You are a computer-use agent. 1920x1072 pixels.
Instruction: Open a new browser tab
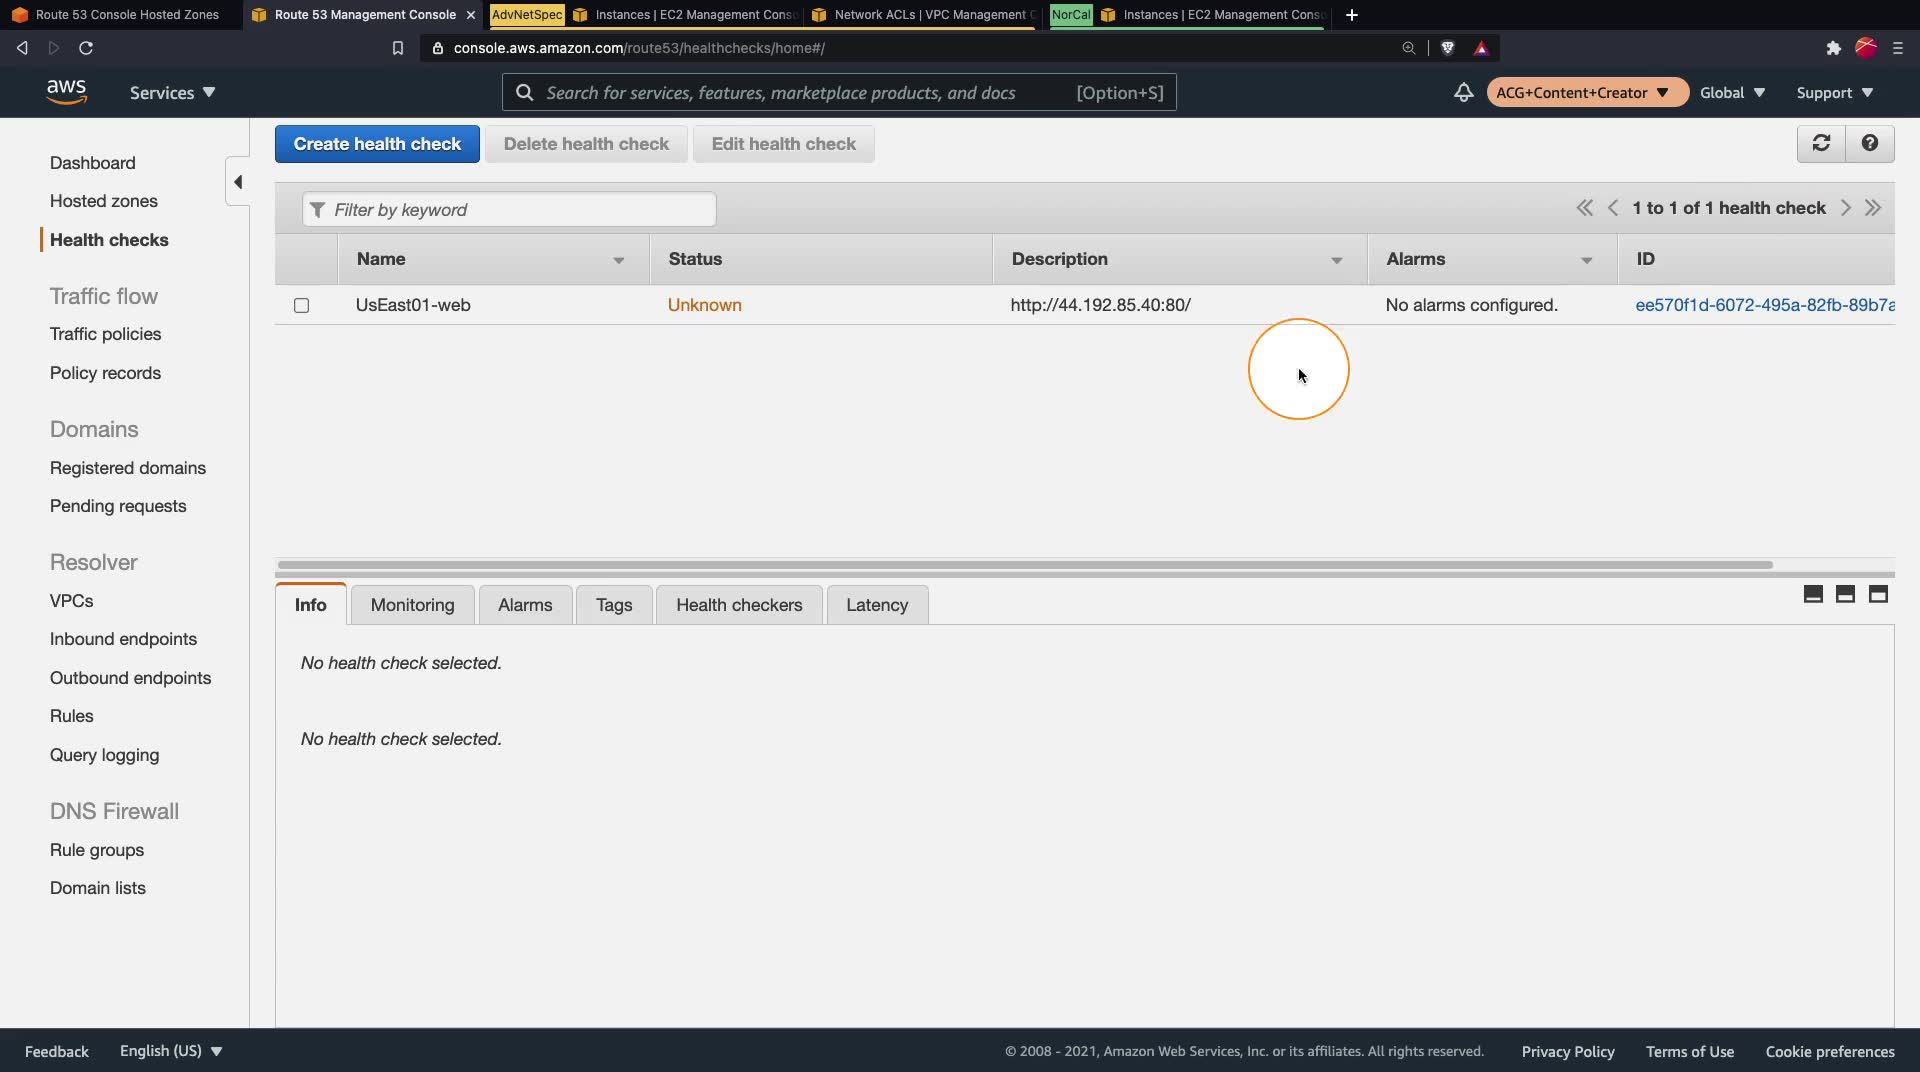pyautogui.click(x=1352, y=15)
